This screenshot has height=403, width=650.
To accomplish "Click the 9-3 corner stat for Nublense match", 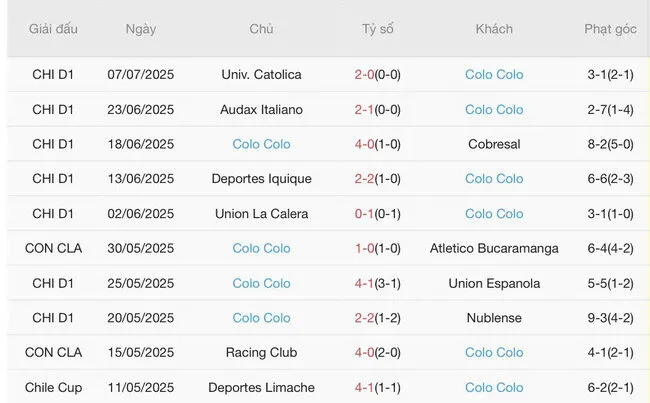I will point(610,318).
